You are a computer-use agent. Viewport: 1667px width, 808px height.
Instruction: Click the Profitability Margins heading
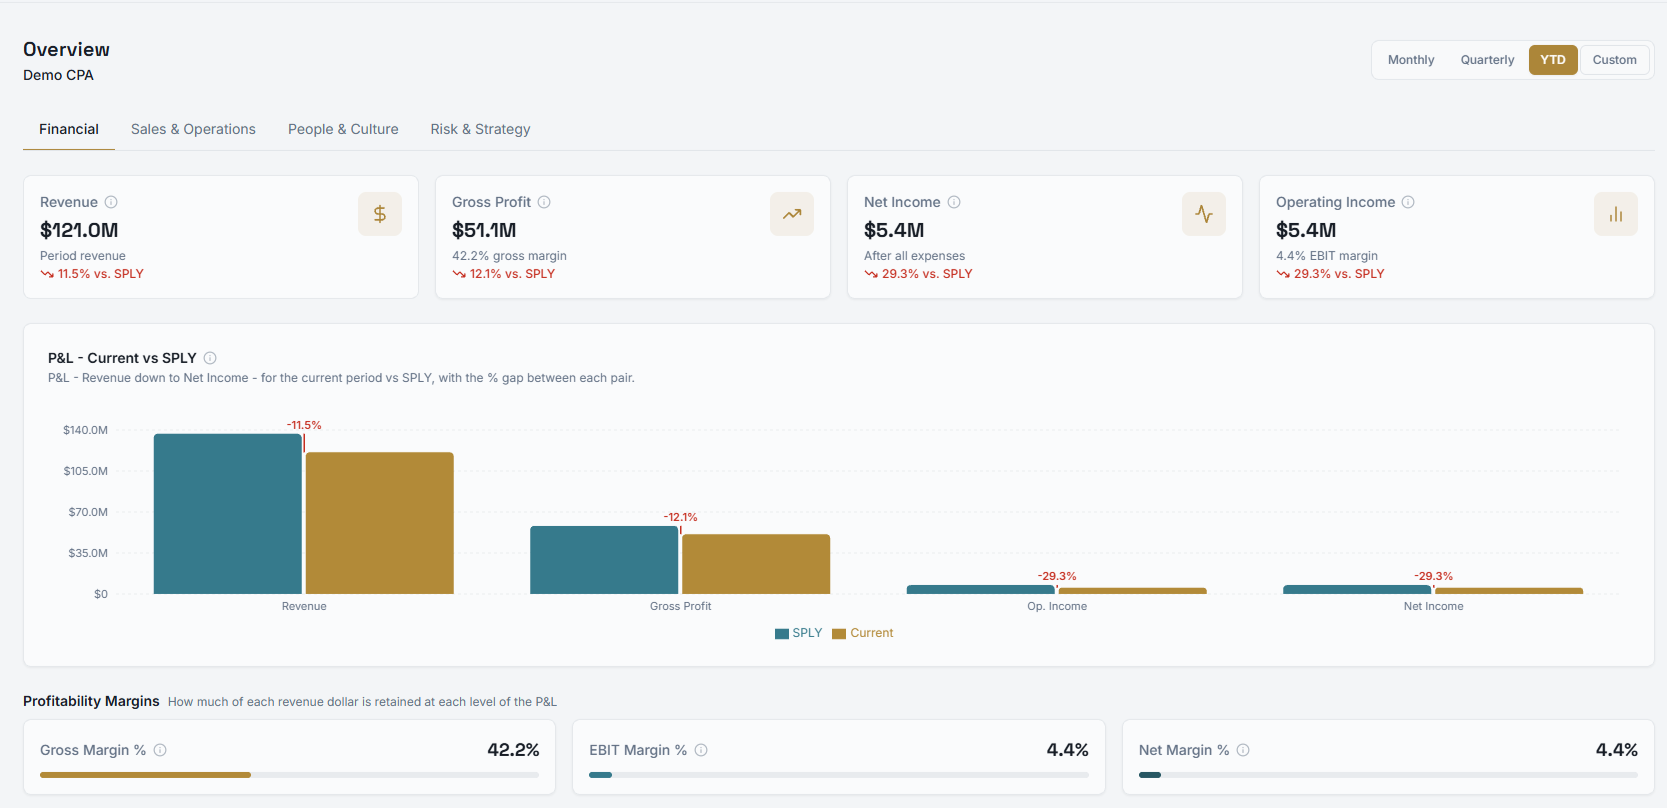pos(91,701)
